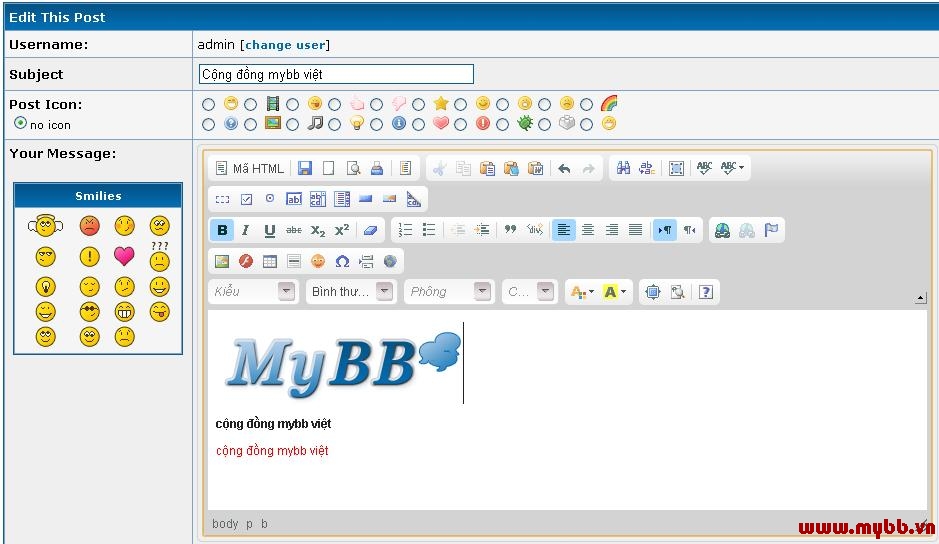This screenshot has height=544, width=939.
Task: Click the Insert Link globe icon
Action: point(722,230)
